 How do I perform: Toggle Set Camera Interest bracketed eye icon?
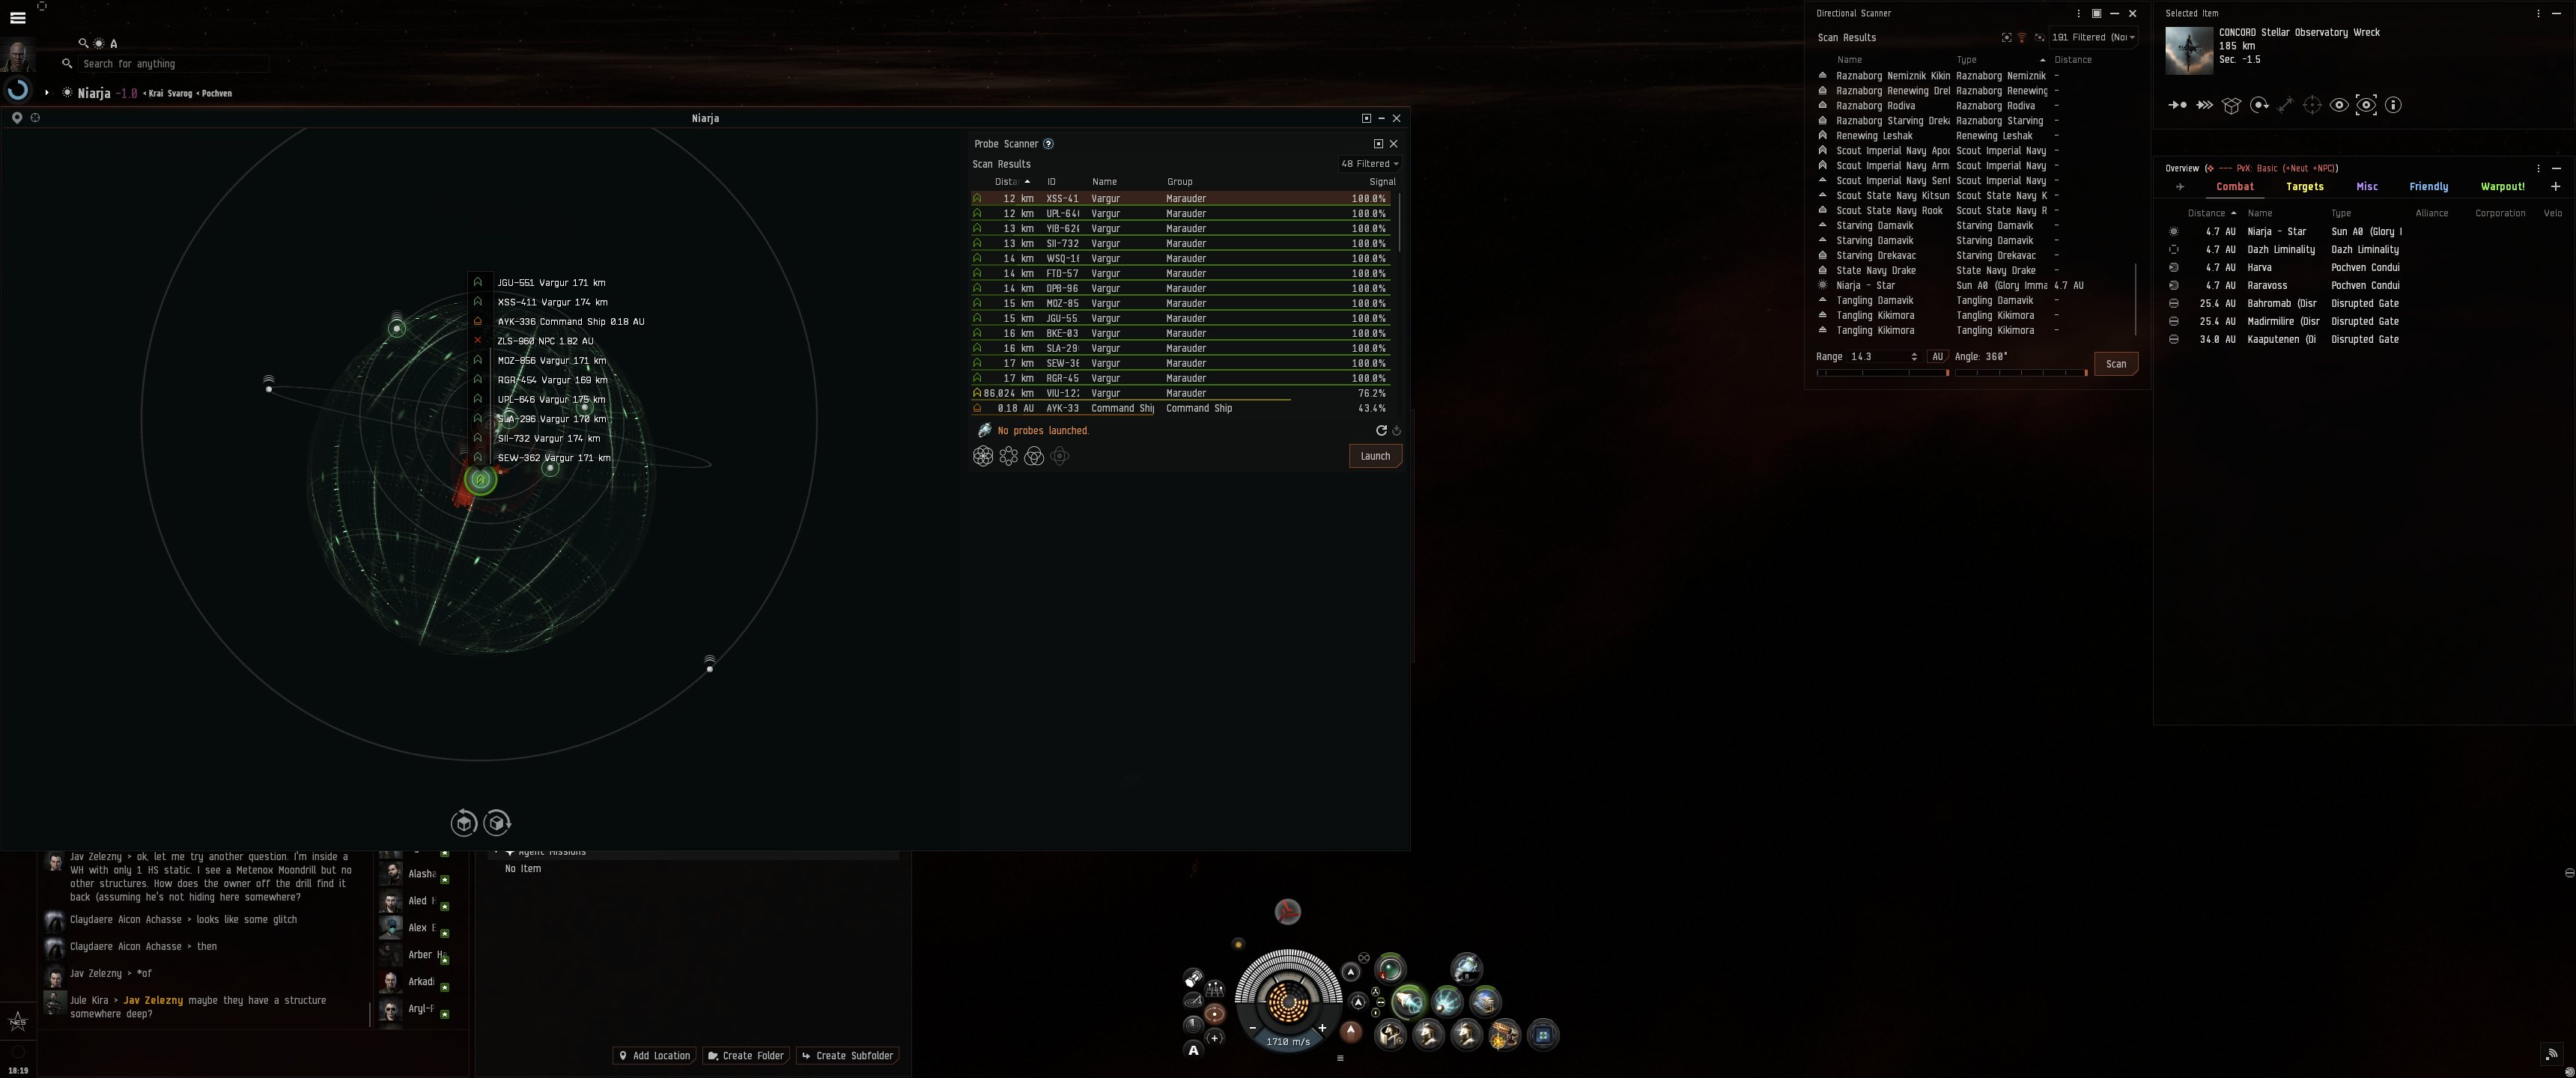(x=2366, y=105)
